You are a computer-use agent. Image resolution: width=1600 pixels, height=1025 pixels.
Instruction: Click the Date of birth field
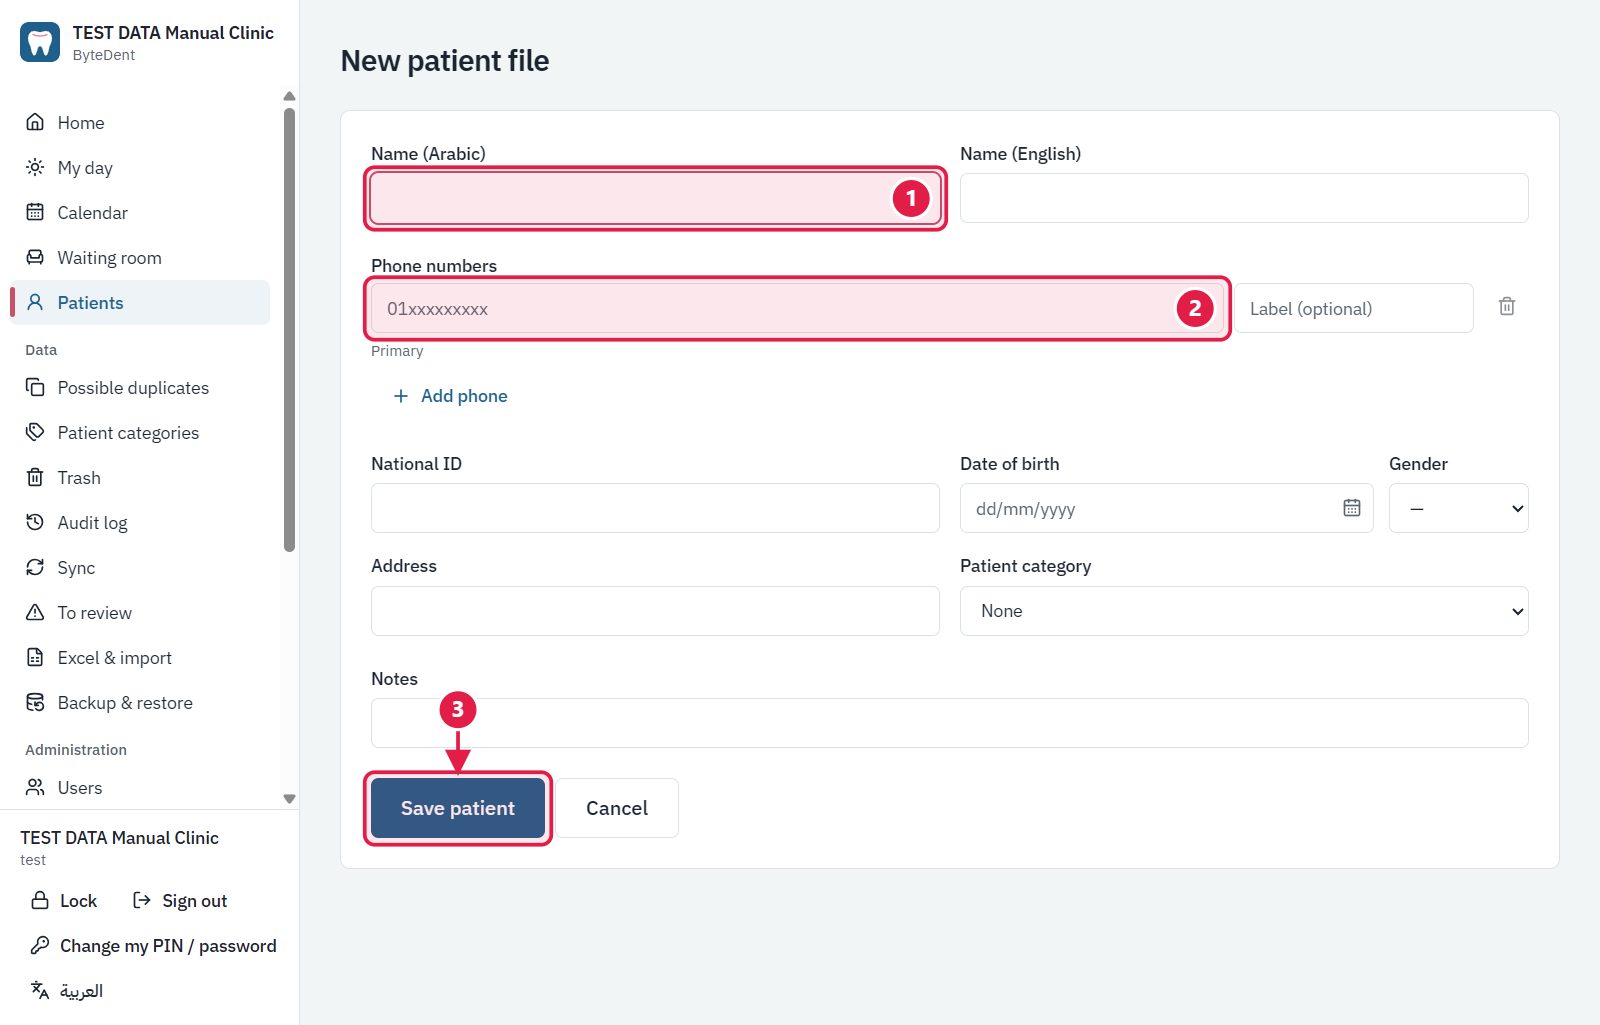point(1167,508)
